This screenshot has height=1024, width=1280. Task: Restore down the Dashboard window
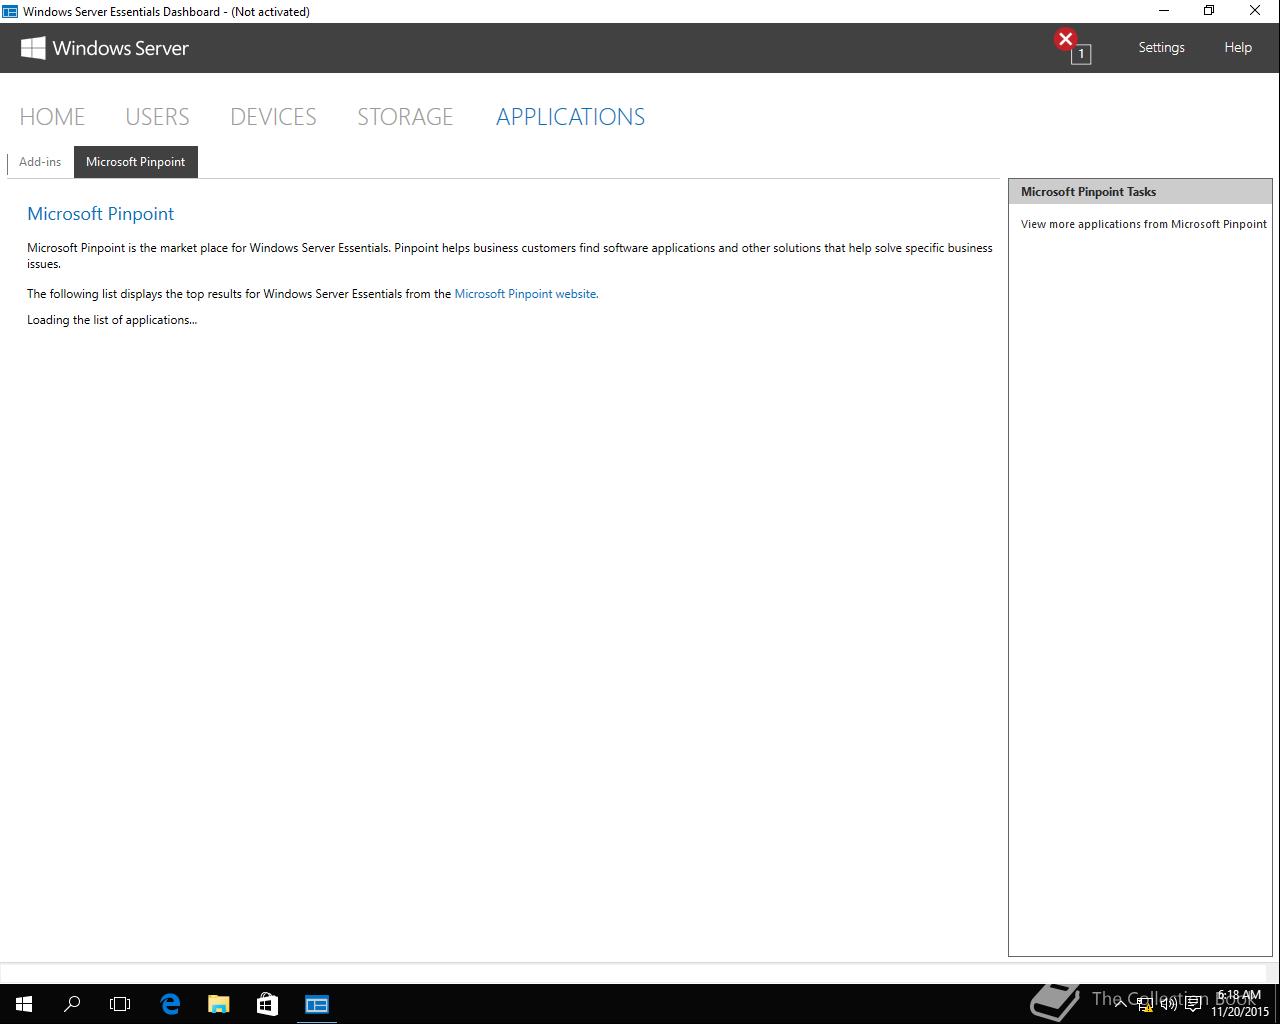[1209, 11]
